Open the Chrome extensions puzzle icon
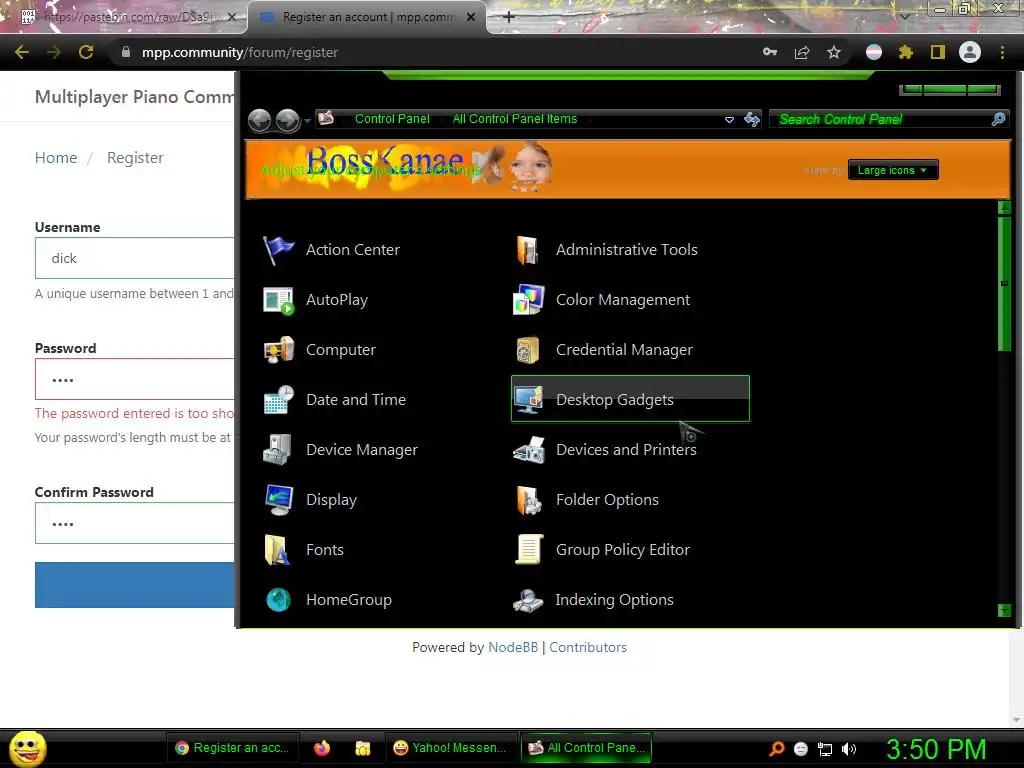The width and height of the screenshot is (1024, 768). click(906, 52)
